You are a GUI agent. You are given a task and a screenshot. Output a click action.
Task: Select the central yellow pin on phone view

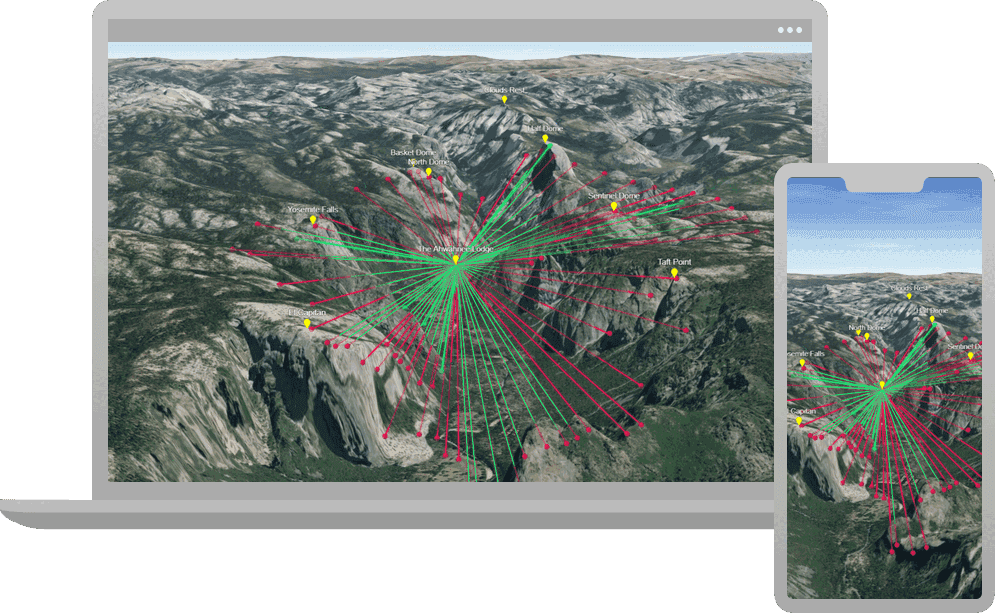(x=882, y=385)
